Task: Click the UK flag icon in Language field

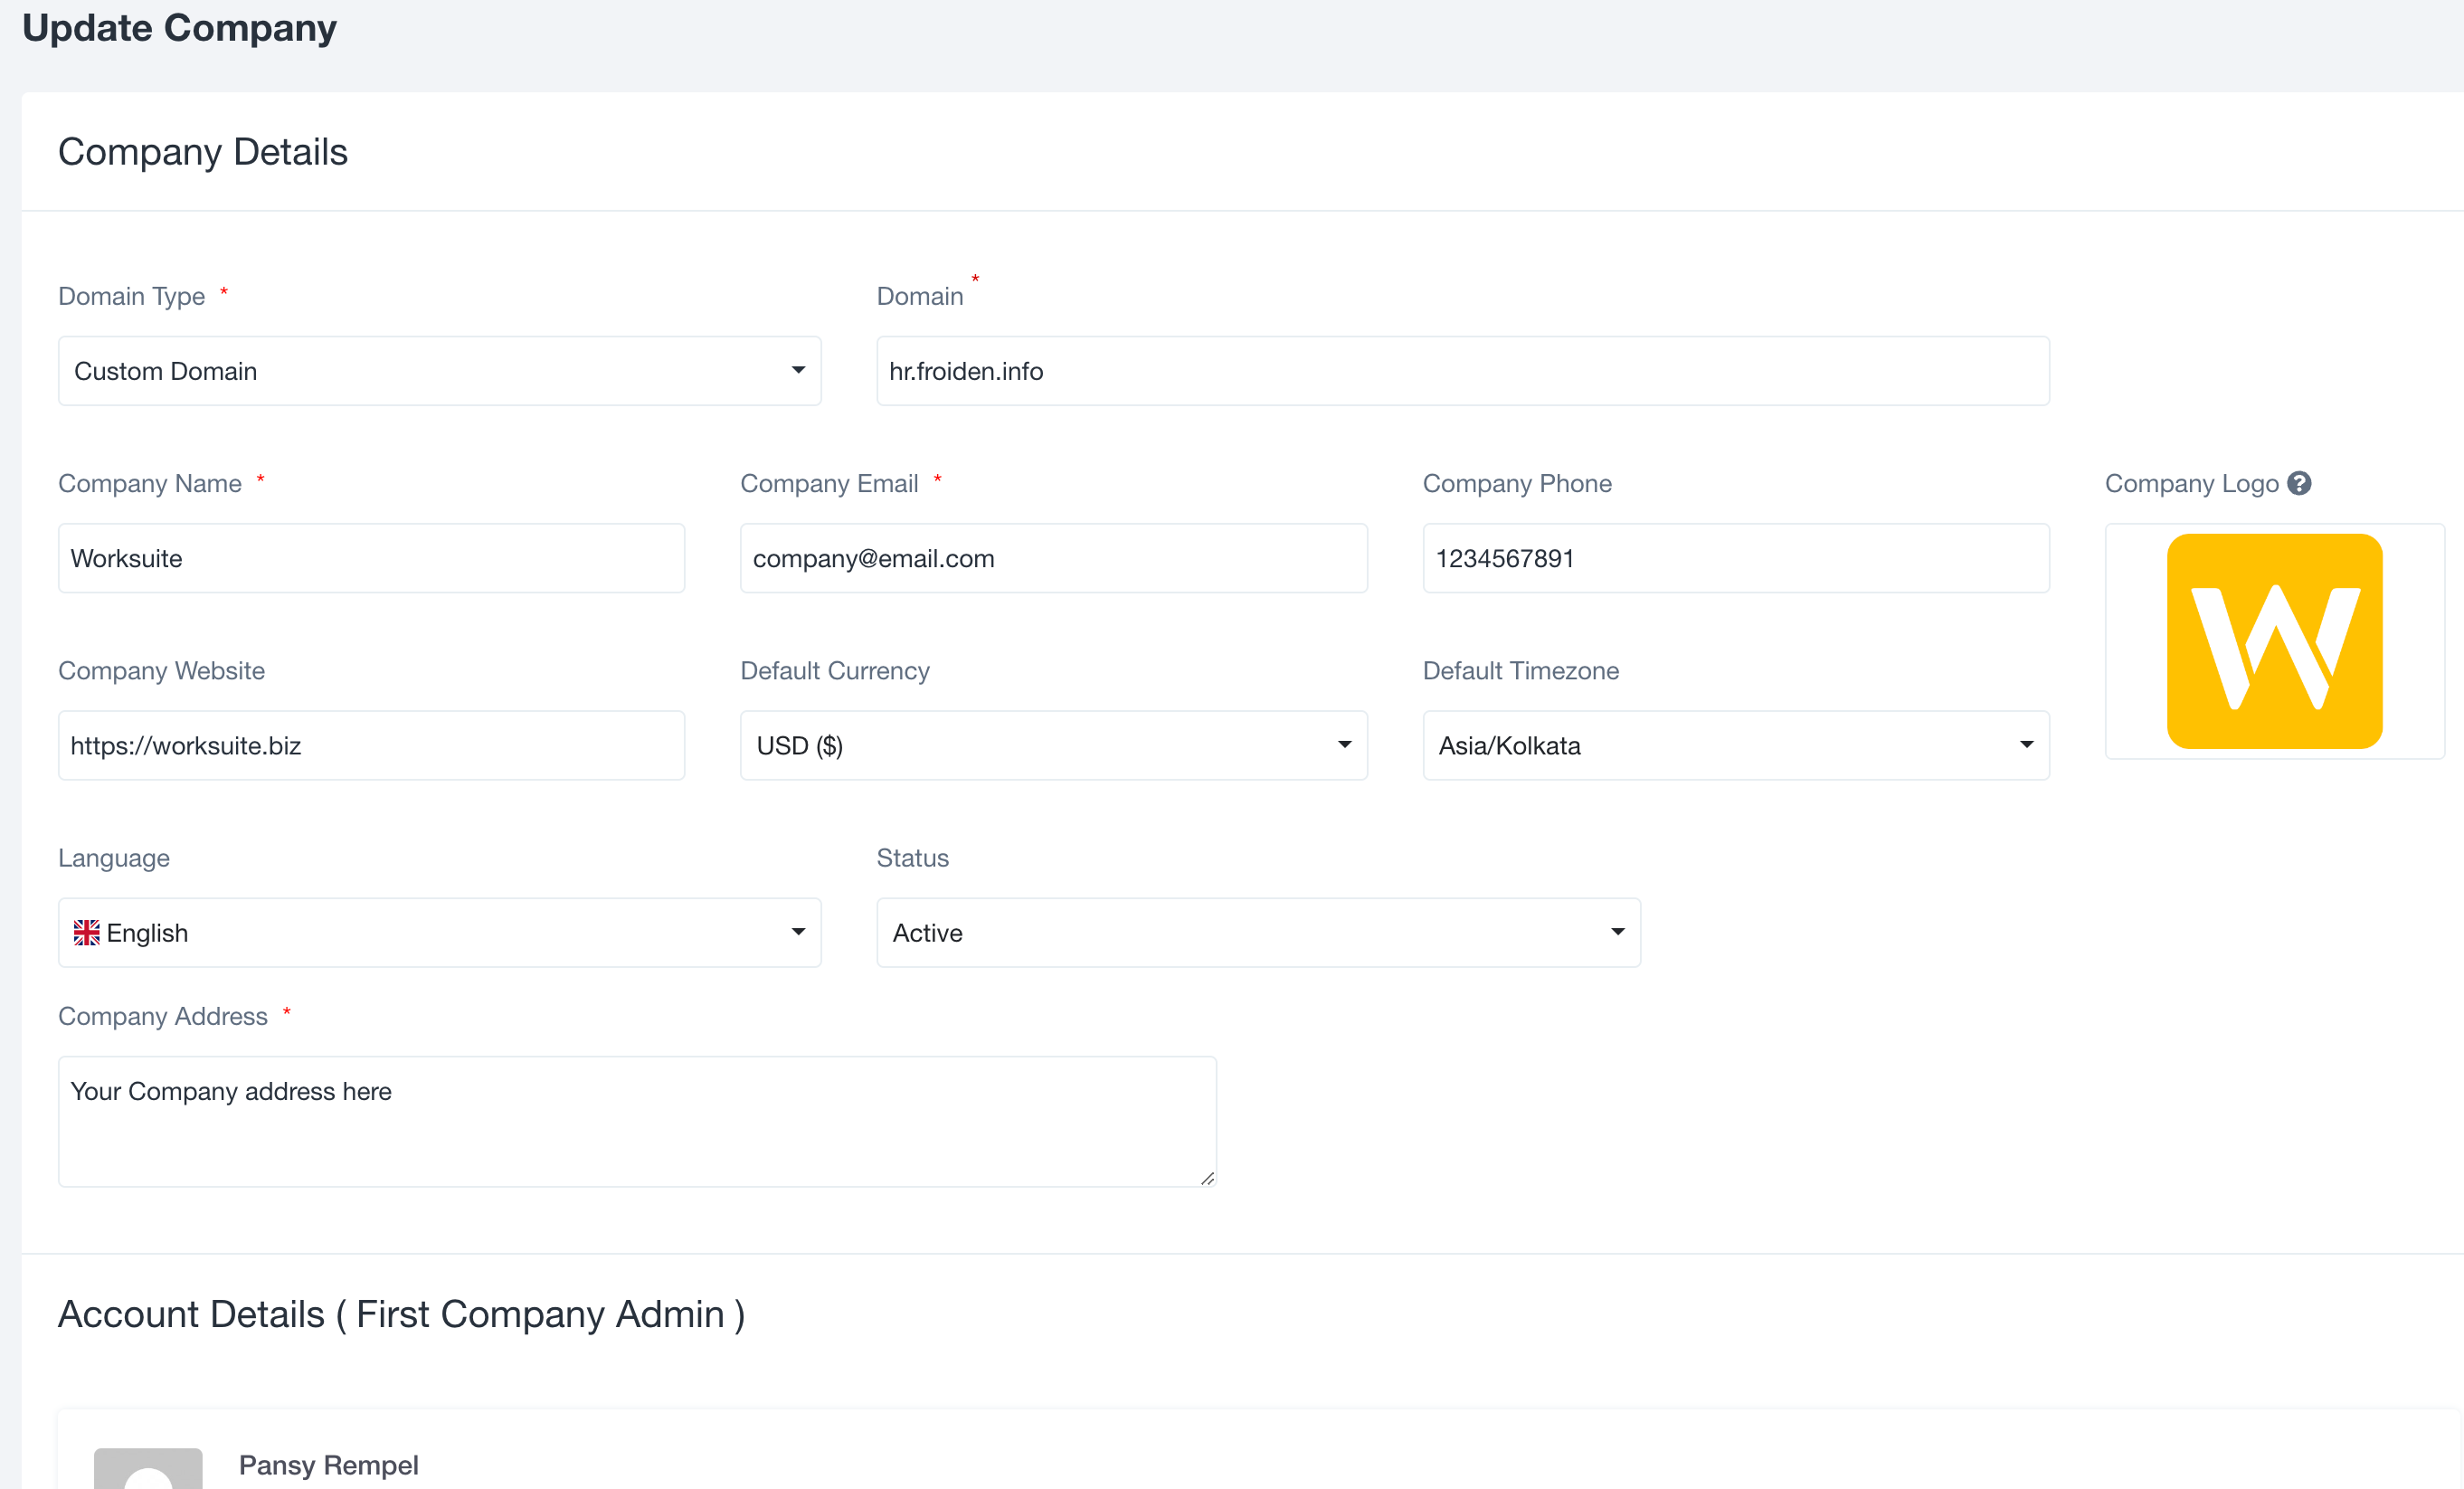Action: [87, 933]
